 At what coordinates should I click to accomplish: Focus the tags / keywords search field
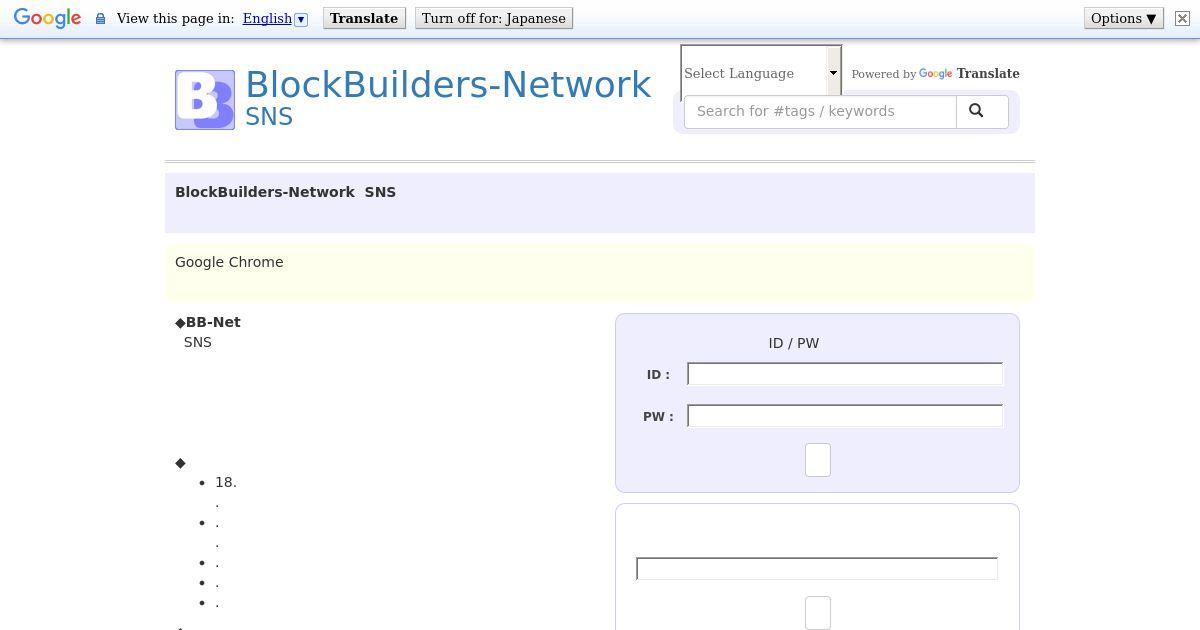820,111
